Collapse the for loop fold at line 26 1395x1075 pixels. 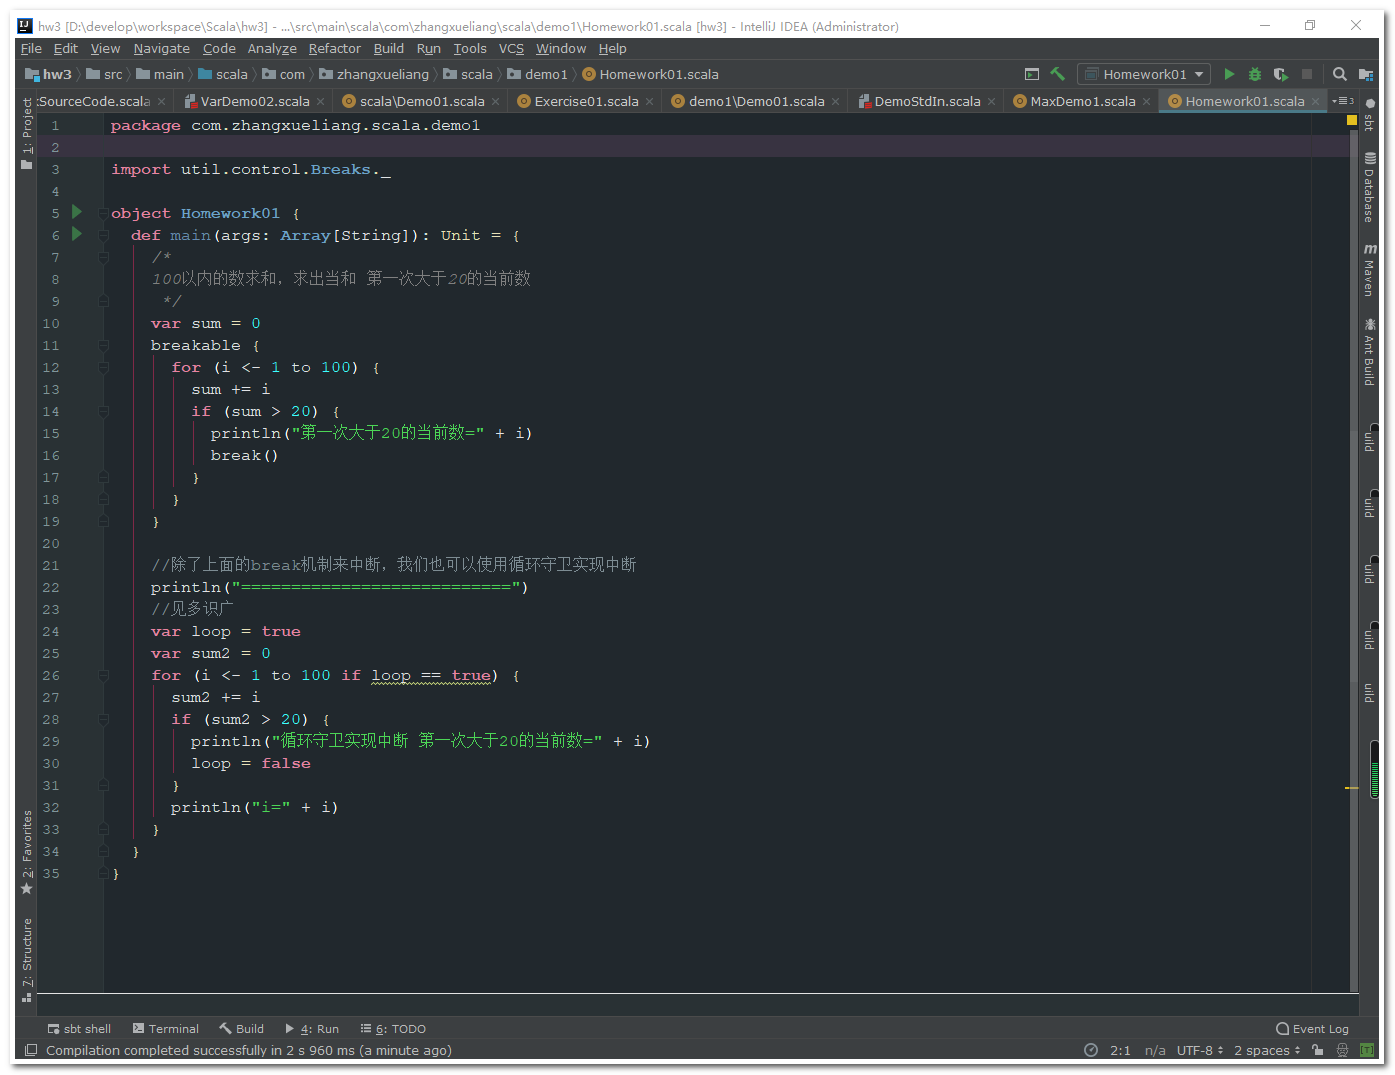[x=103, y=675]
